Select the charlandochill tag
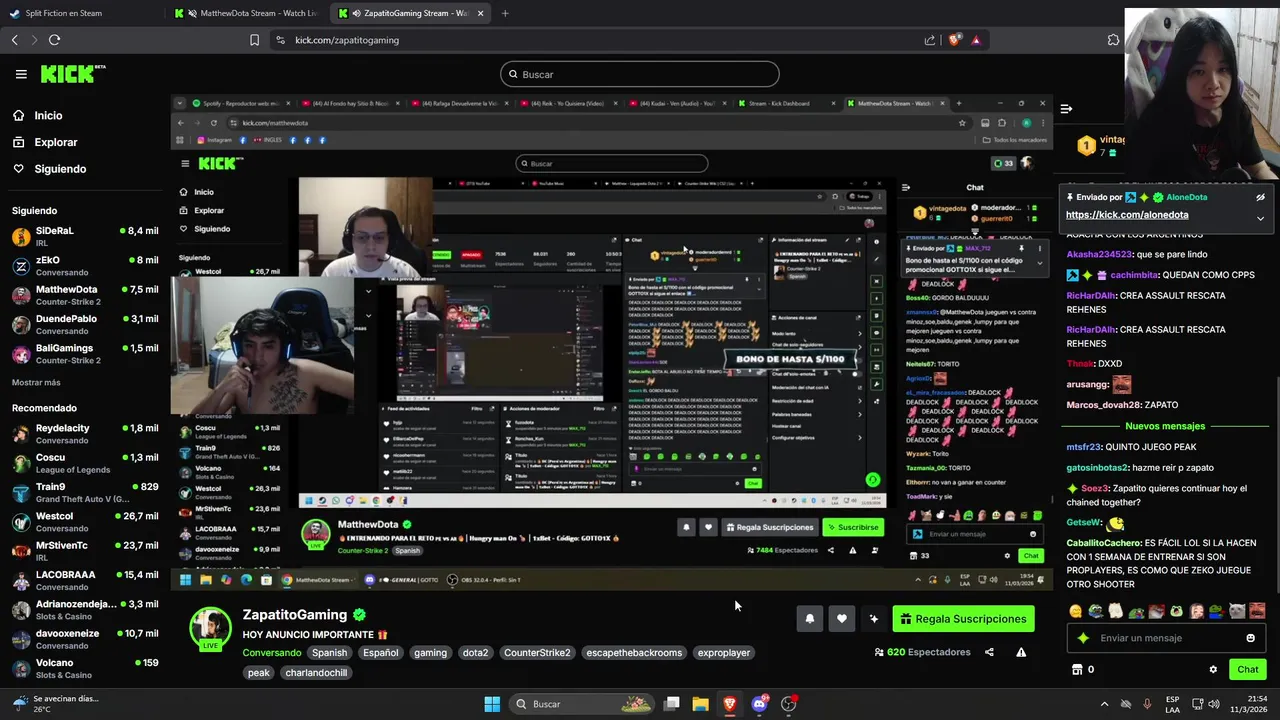The image size is (1280, 720). [x=316, y=673]
